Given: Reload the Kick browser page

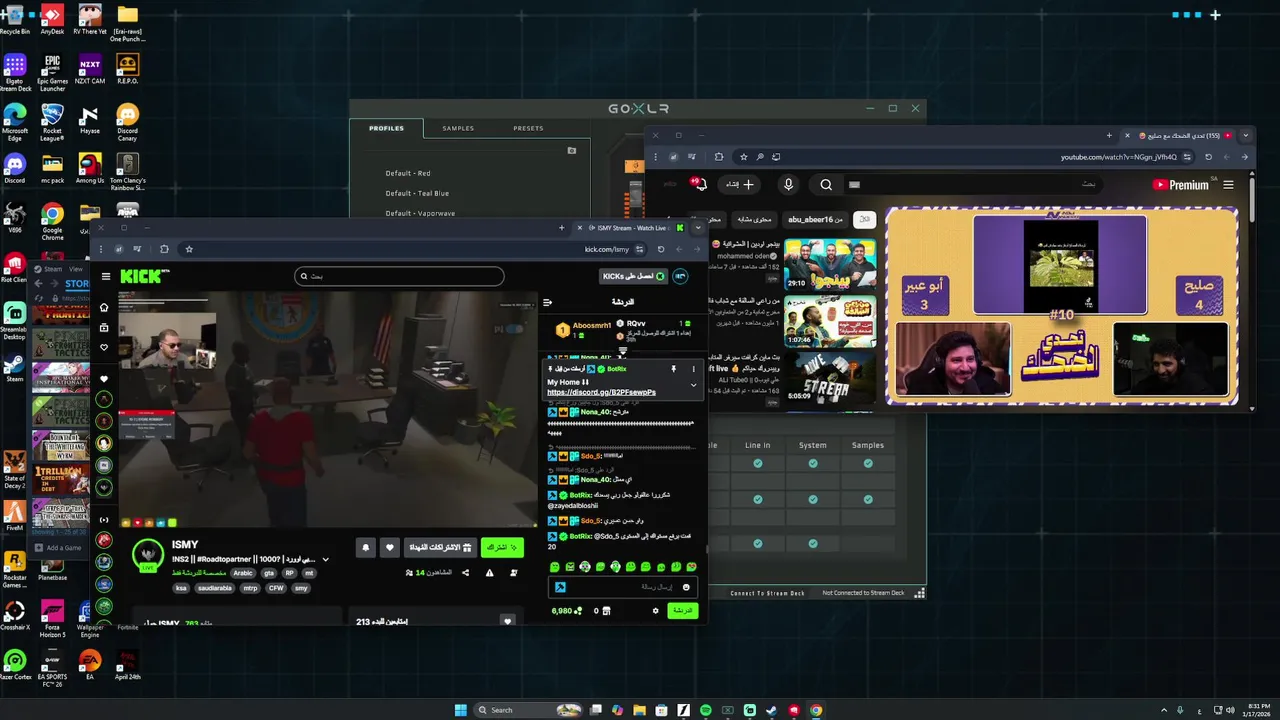Looking at the screenshot, I should 661,249.
